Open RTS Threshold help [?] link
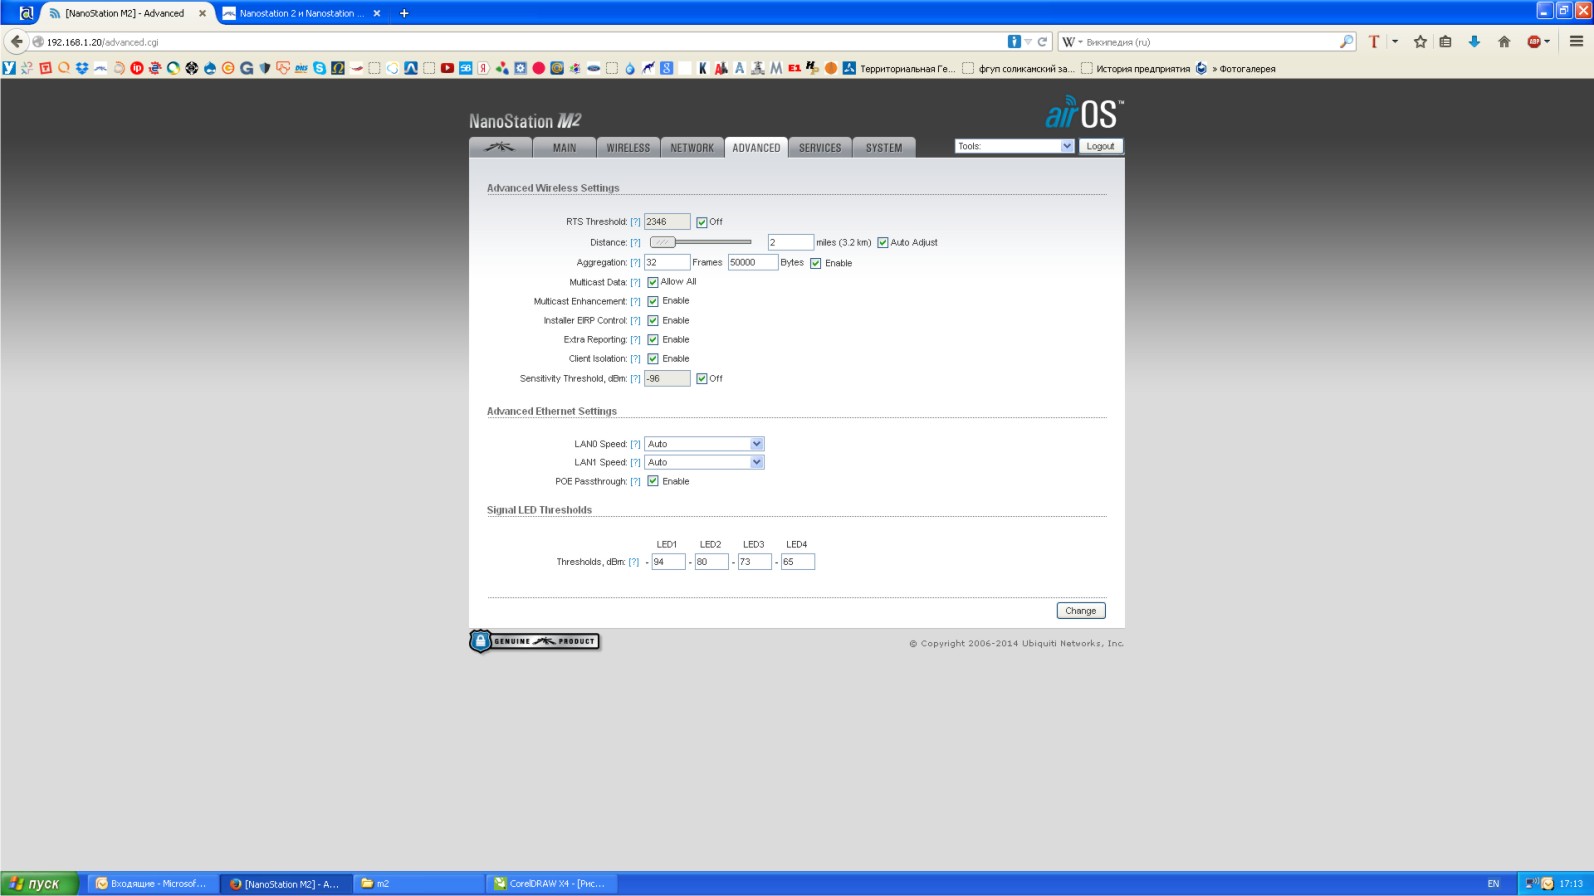The height and width of the screenshot is (896, 1594). pyautogui.click(x=635, y=222)
